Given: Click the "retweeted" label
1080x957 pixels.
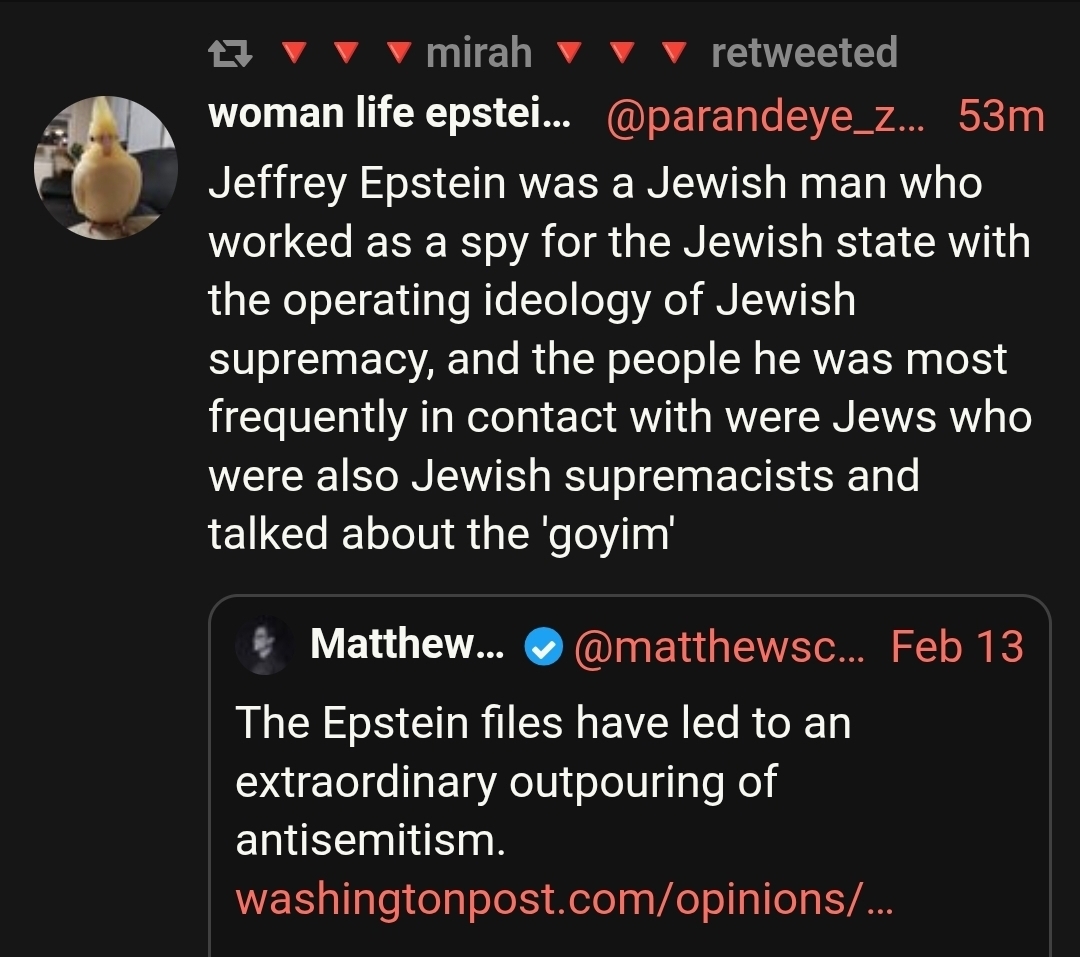Looking at the screenshot, I should click(804, 53).
